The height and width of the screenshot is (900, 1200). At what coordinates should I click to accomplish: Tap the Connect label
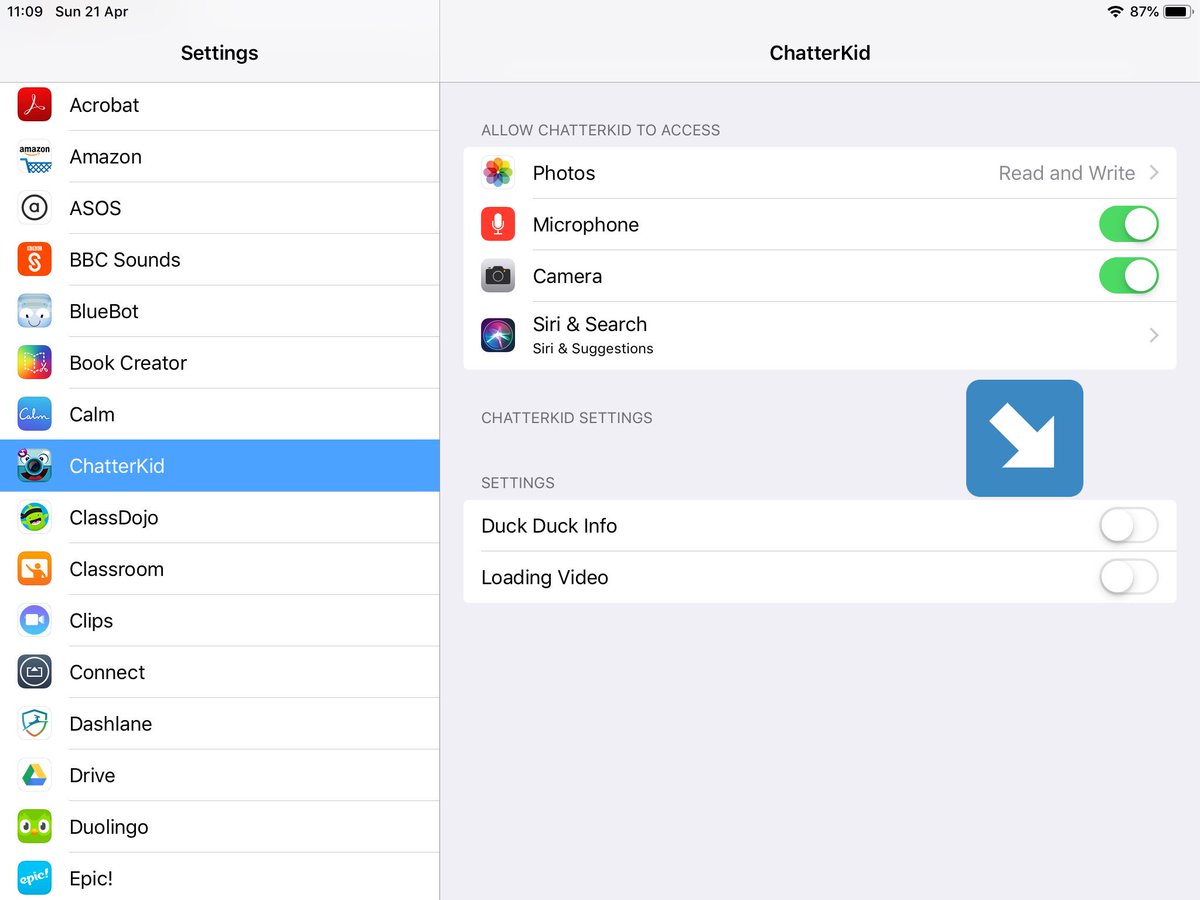tap(107, 672)
